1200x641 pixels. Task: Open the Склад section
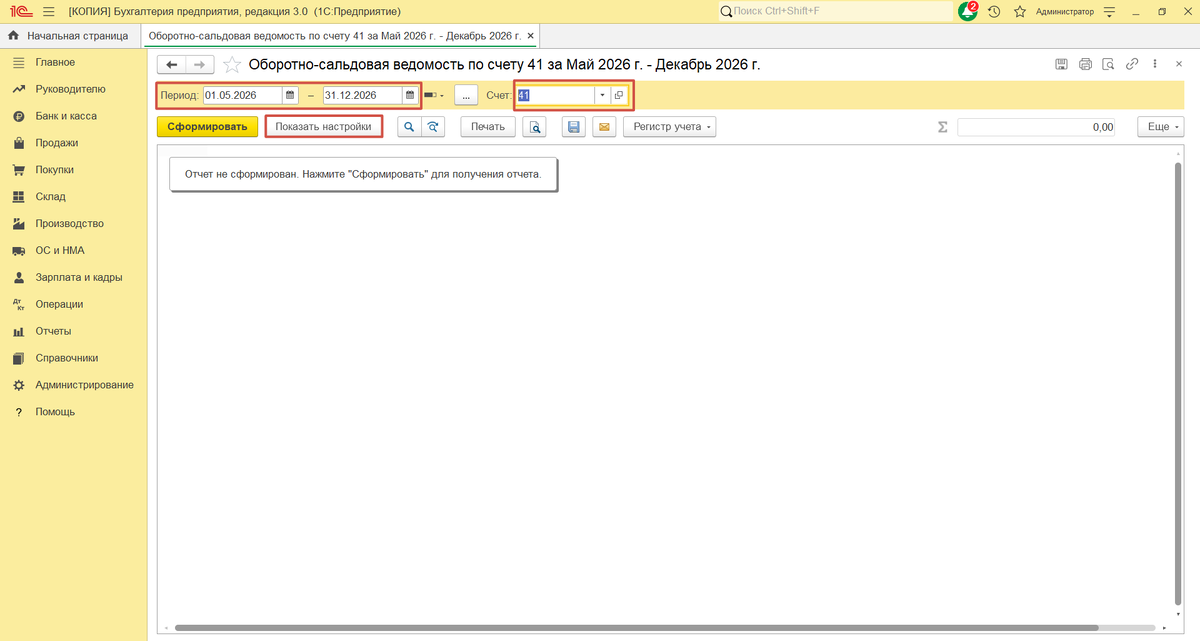coord(50,197)
